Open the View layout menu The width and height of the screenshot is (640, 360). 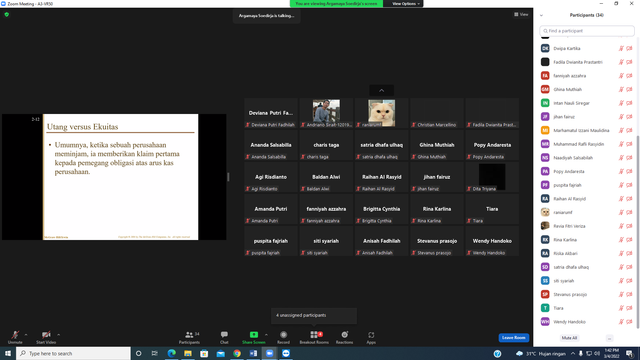521,14
